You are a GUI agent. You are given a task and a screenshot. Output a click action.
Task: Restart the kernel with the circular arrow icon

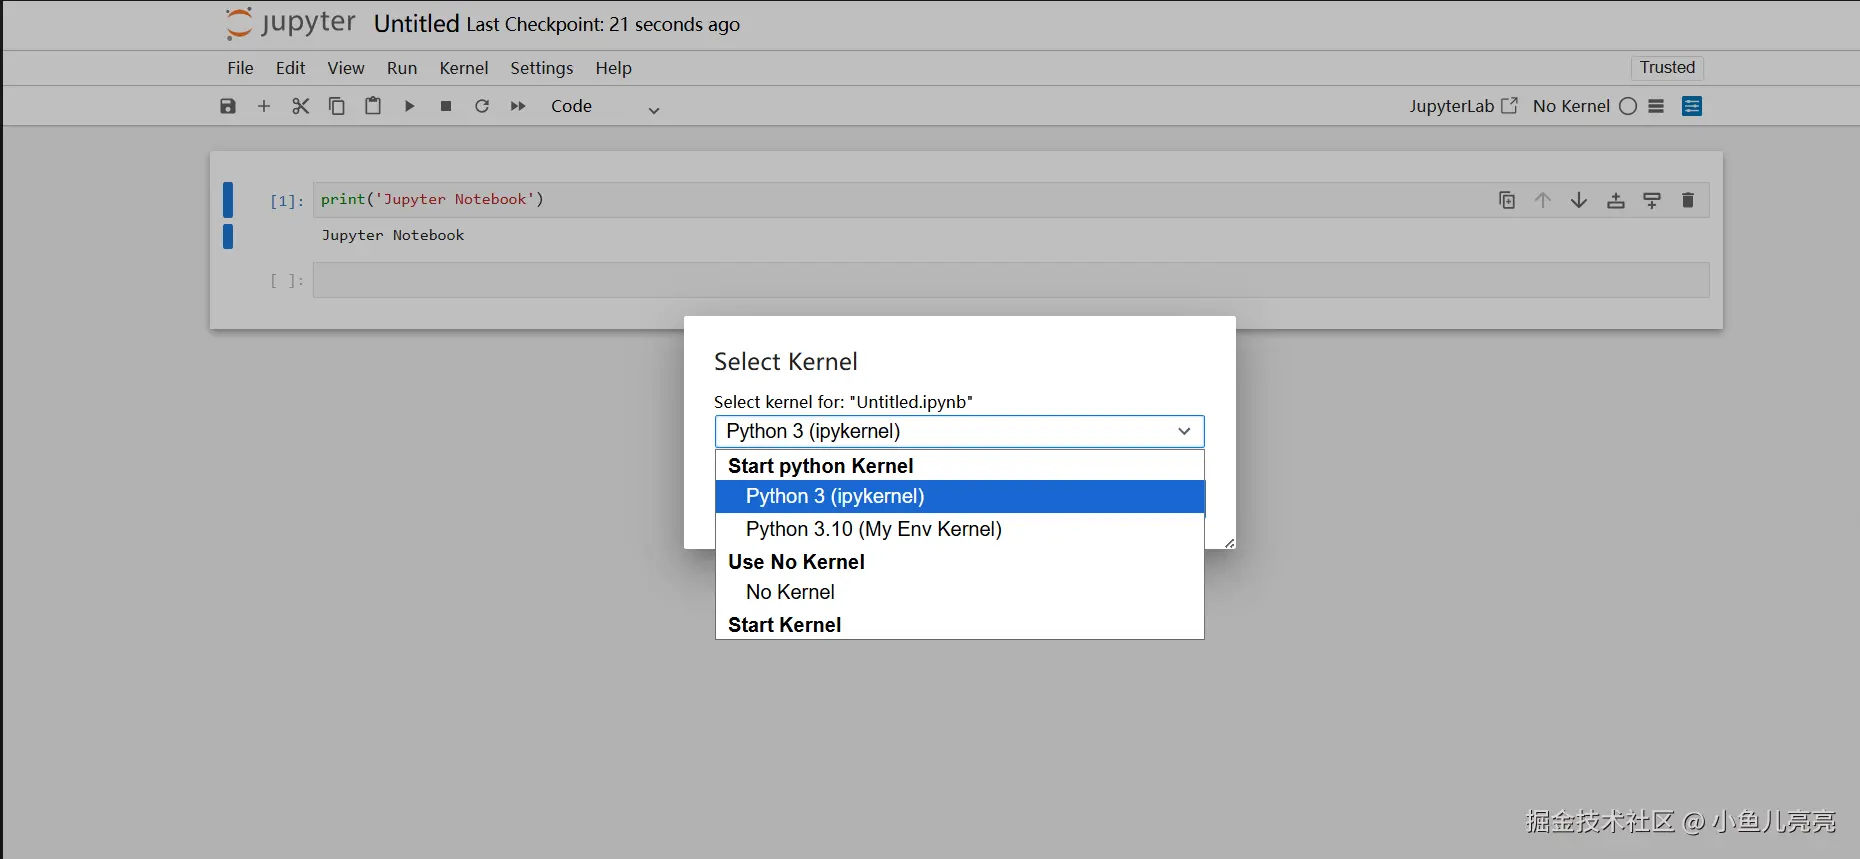(482, 106)
